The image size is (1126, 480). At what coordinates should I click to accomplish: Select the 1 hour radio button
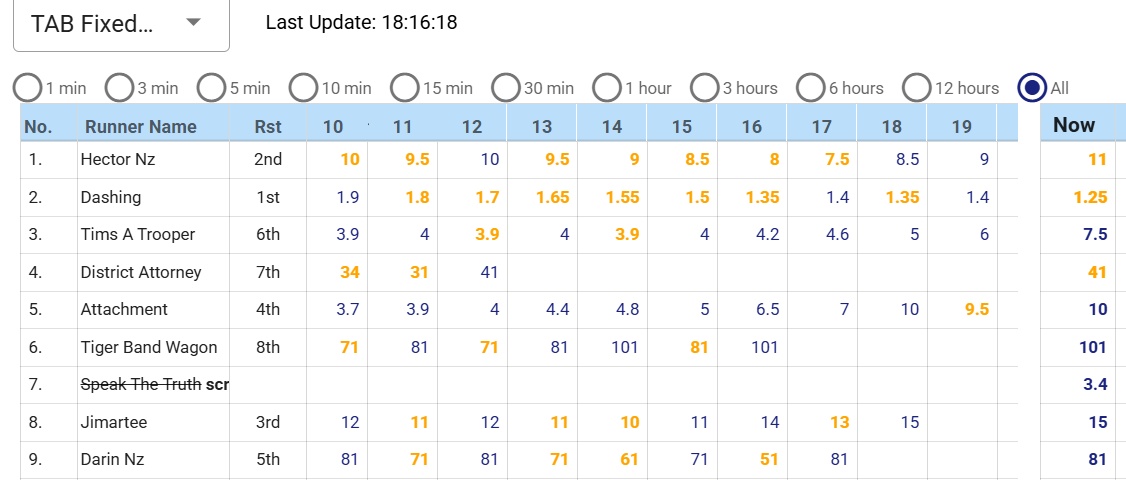pos(608,88)
